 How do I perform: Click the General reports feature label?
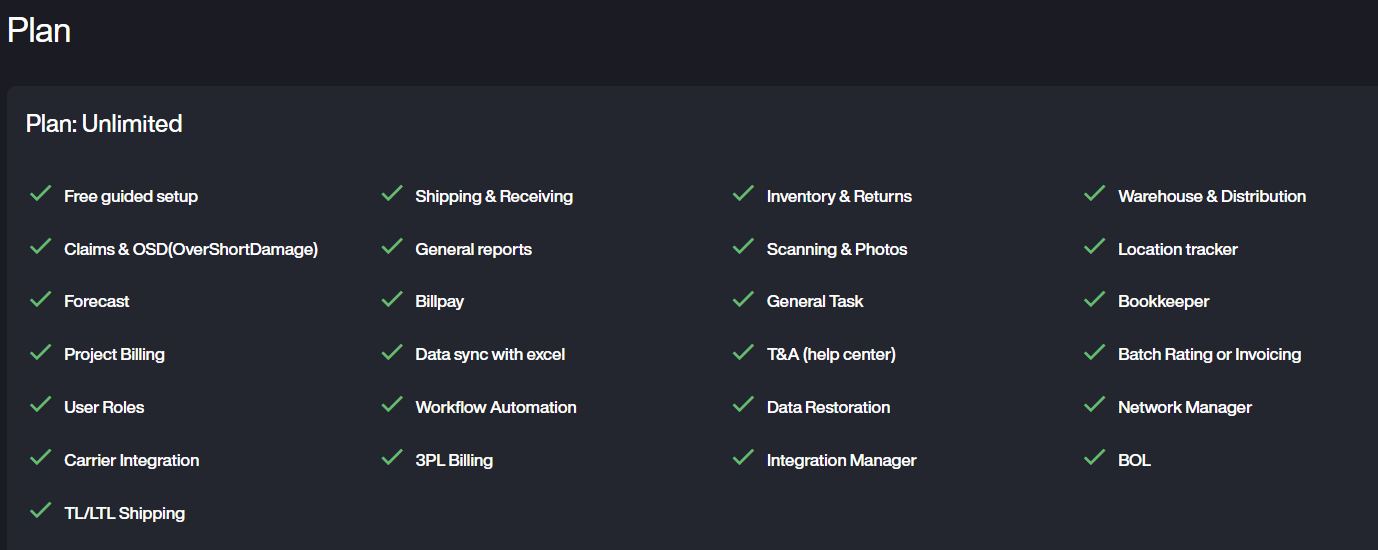point(473,249)
